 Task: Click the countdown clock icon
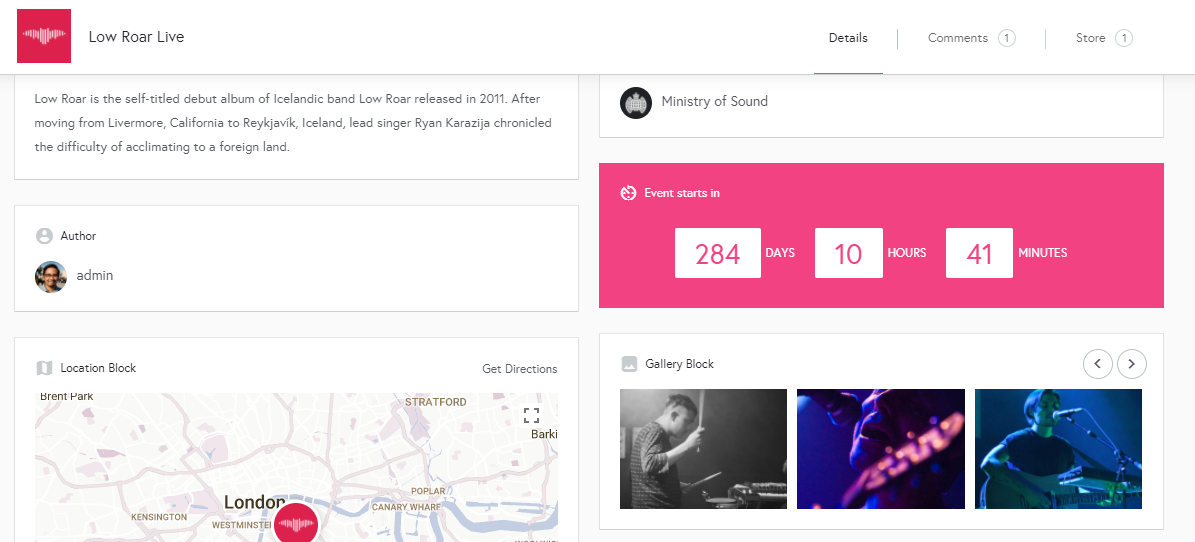628,193
